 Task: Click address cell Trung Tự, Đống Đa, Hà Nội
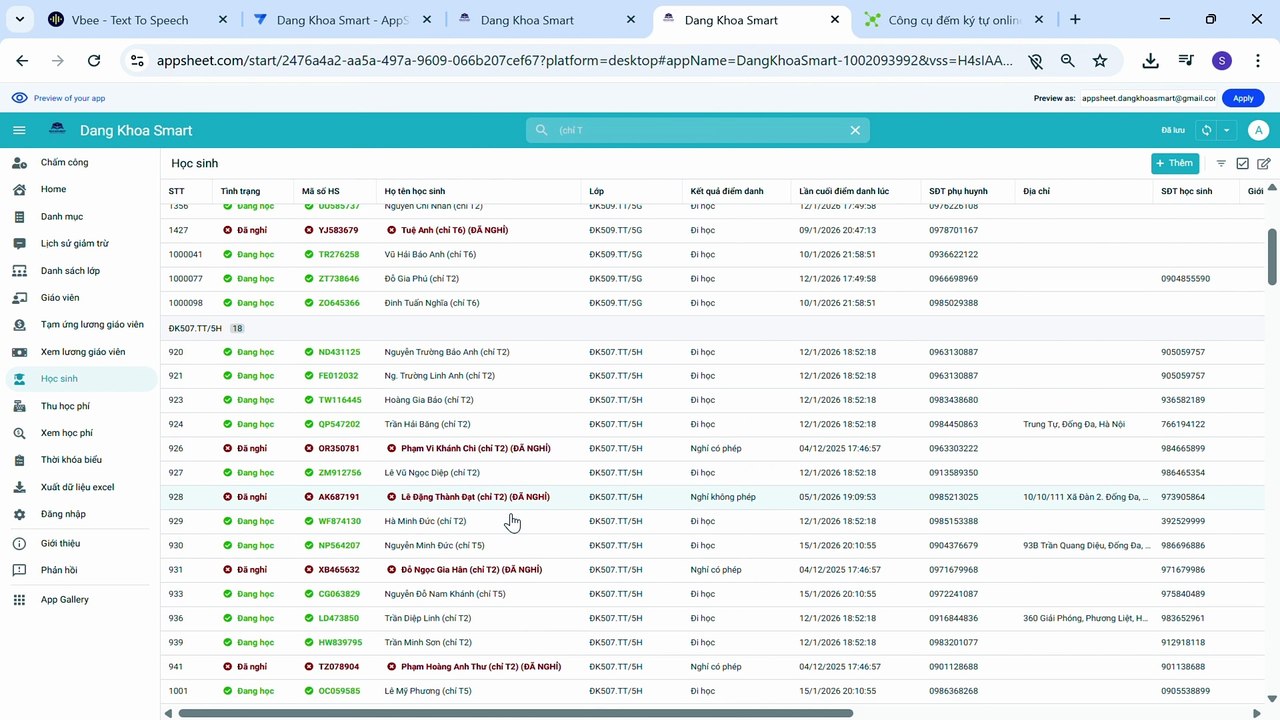coord(1073,424)
